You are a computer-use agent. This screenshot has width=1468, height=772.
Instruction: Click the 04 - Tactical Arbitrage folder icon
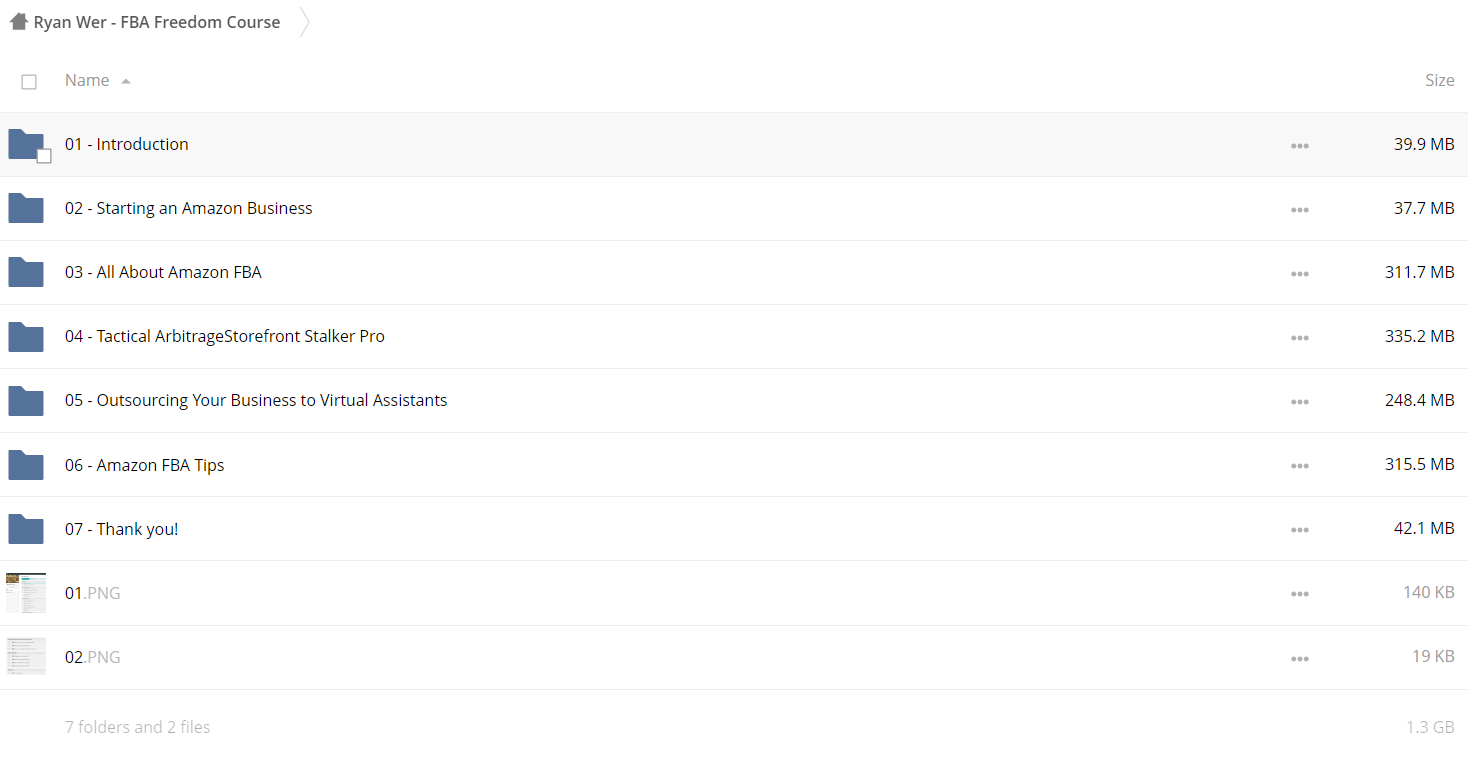(x=26, y=336)
